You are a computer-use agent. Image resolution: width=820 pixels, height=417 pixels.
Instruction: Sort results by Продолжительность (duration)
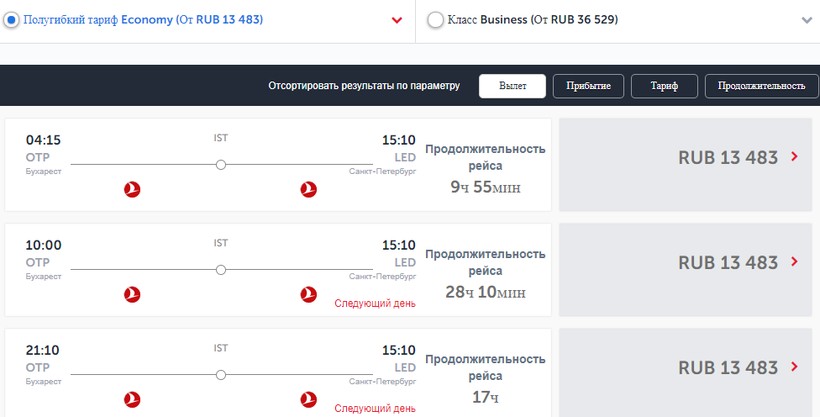(x=761, y=86)
